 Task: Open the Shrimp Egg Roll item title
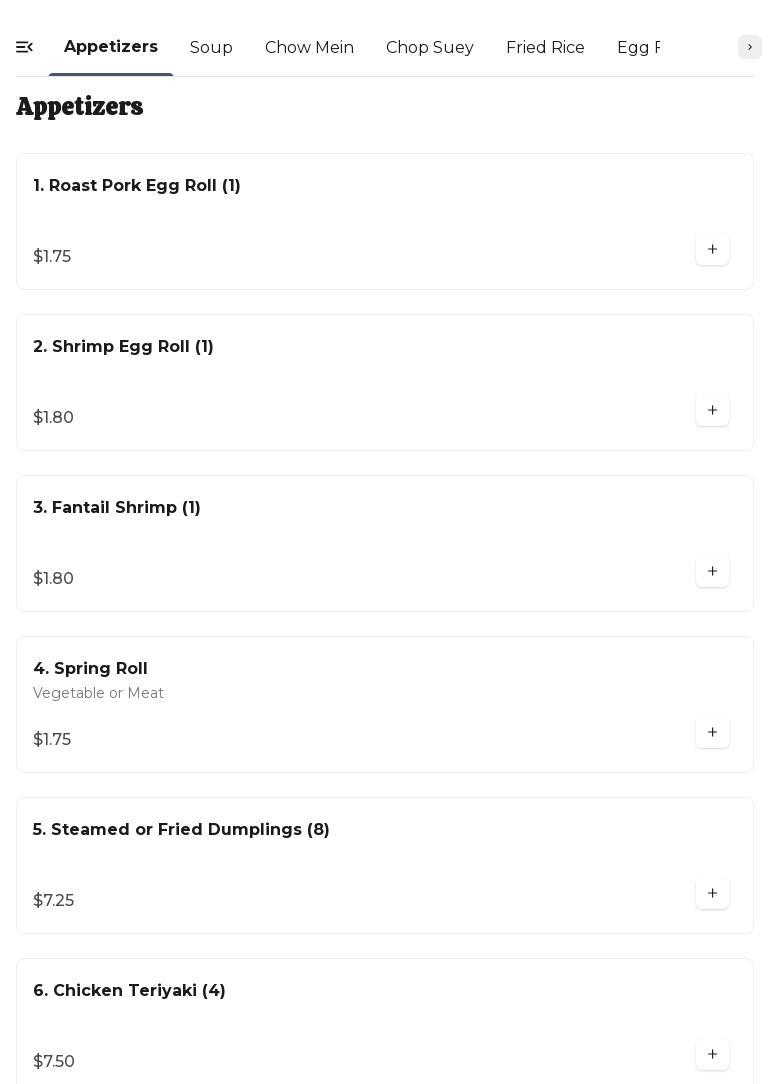[x=123, y=347]
